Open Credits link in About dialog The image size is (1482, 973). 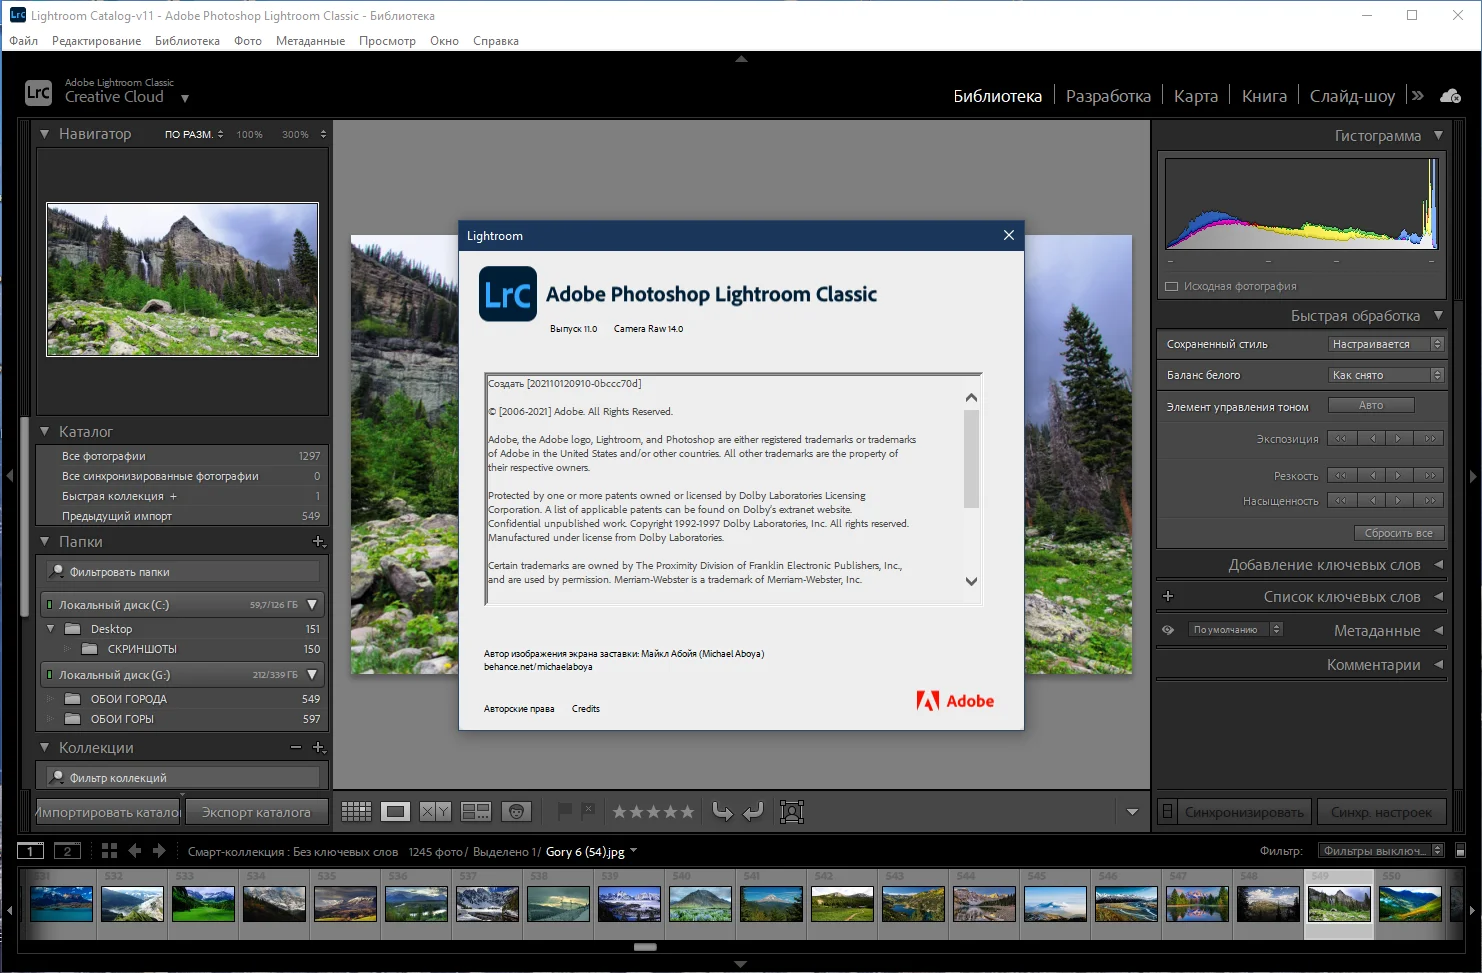(x=586, y=709)
